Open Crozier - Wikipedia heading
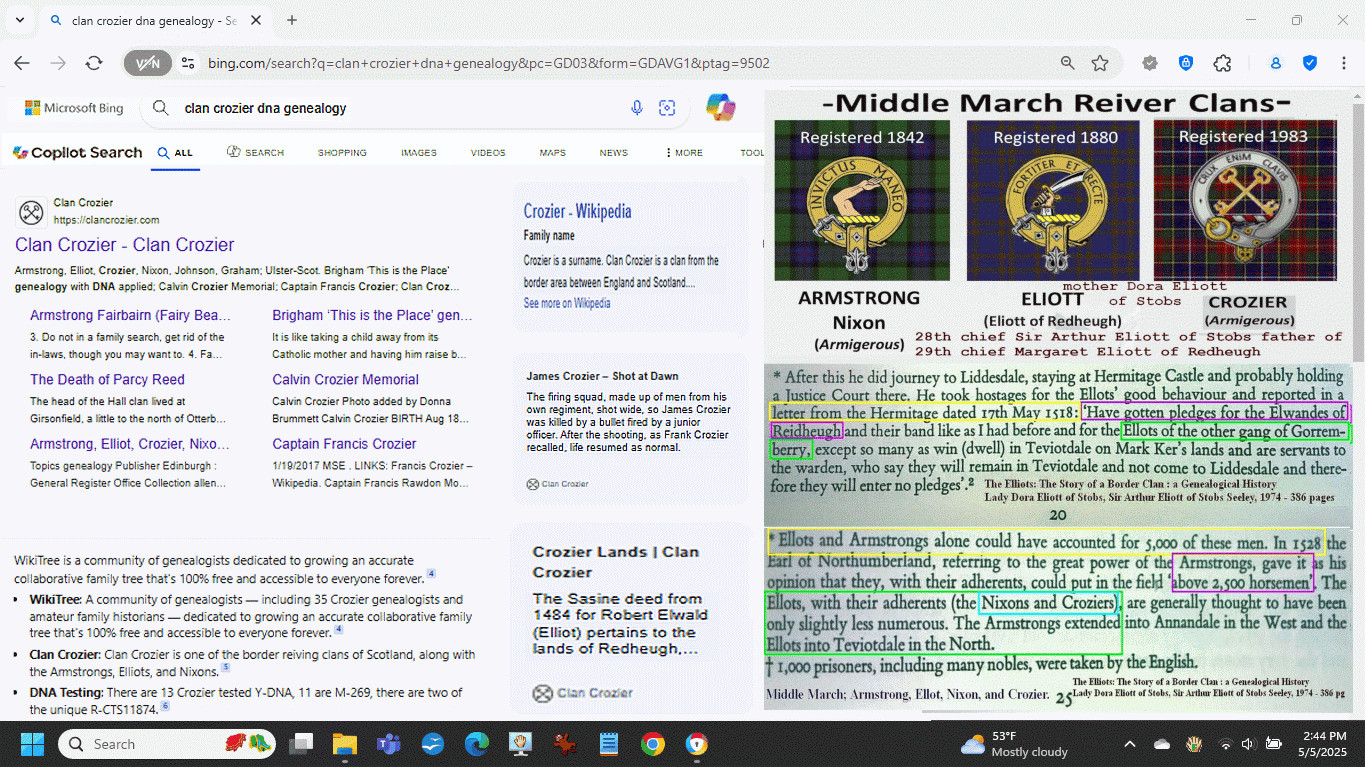Image resolution: width=1365 pixels, height=767 pixels. coord(577,211)
